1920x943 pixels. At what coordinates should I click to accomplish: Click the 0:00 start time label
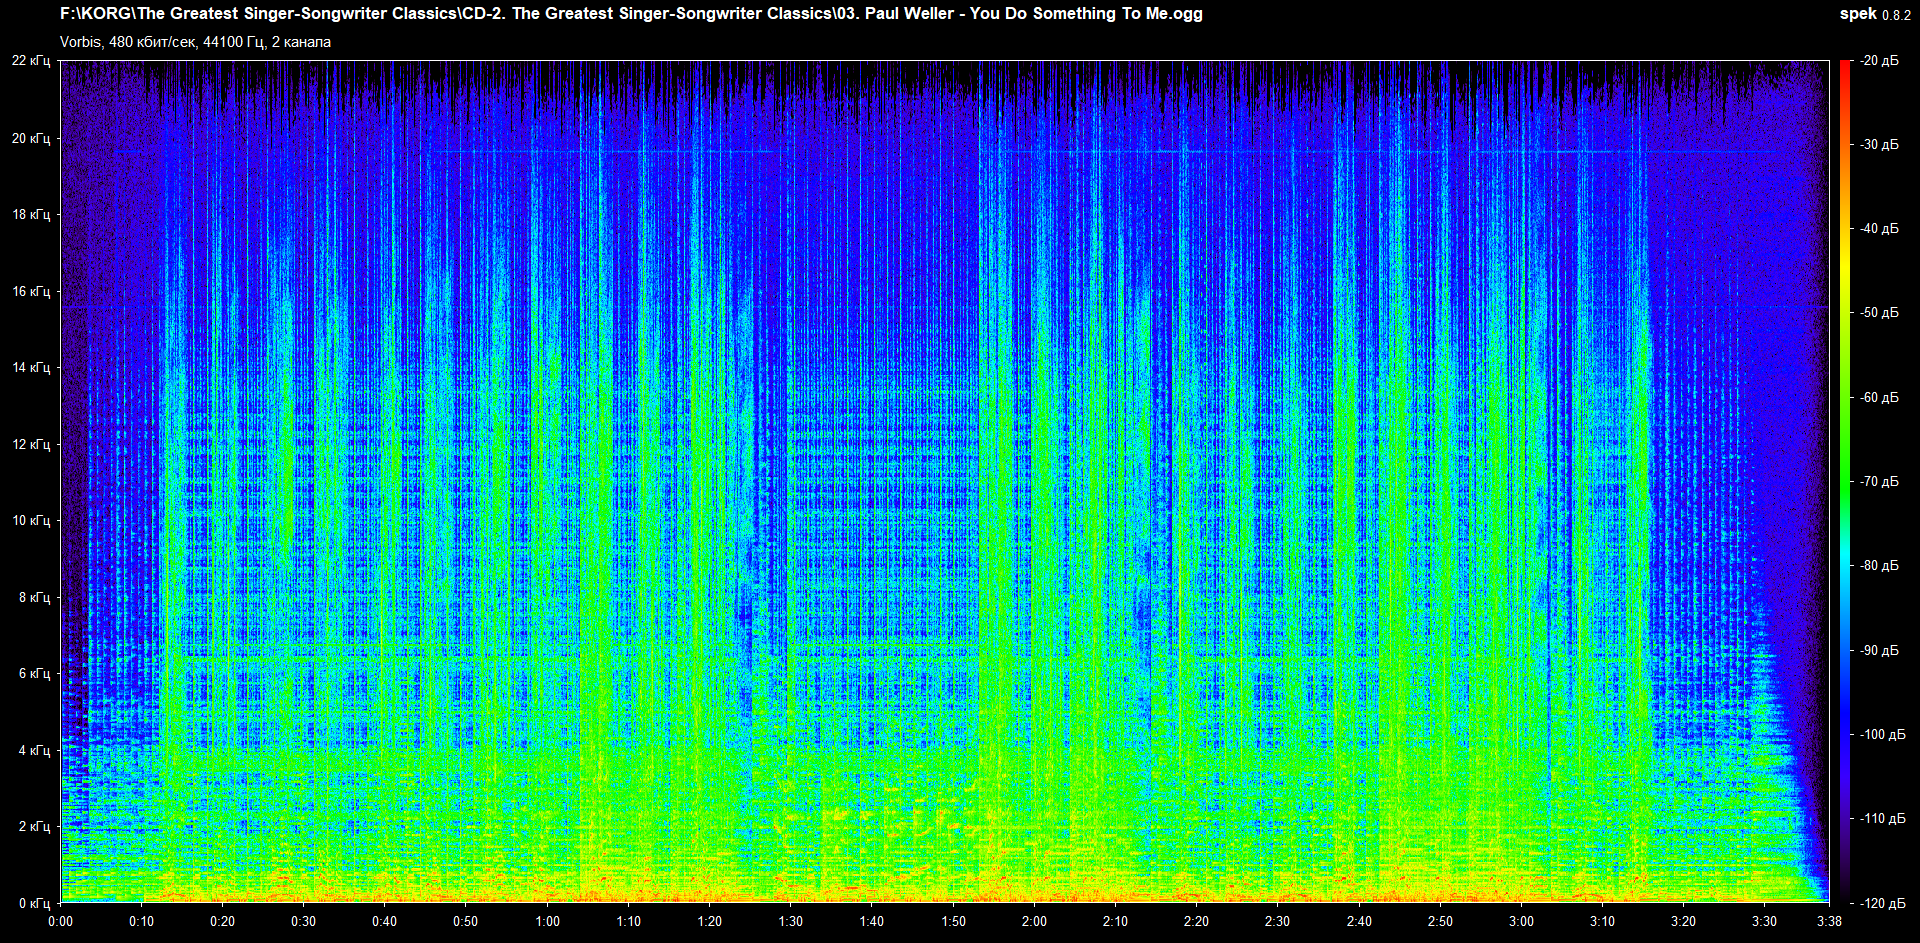click(x=60, y=921)
